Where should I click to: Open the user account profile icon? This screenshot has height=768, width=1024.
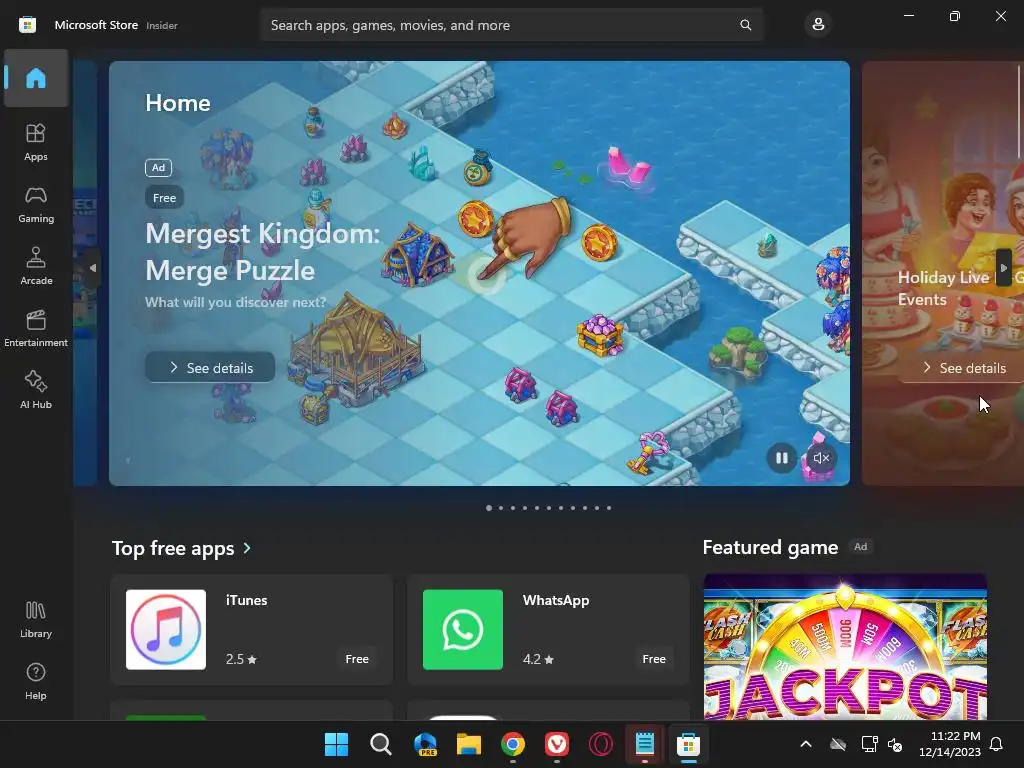coord(818,25)
